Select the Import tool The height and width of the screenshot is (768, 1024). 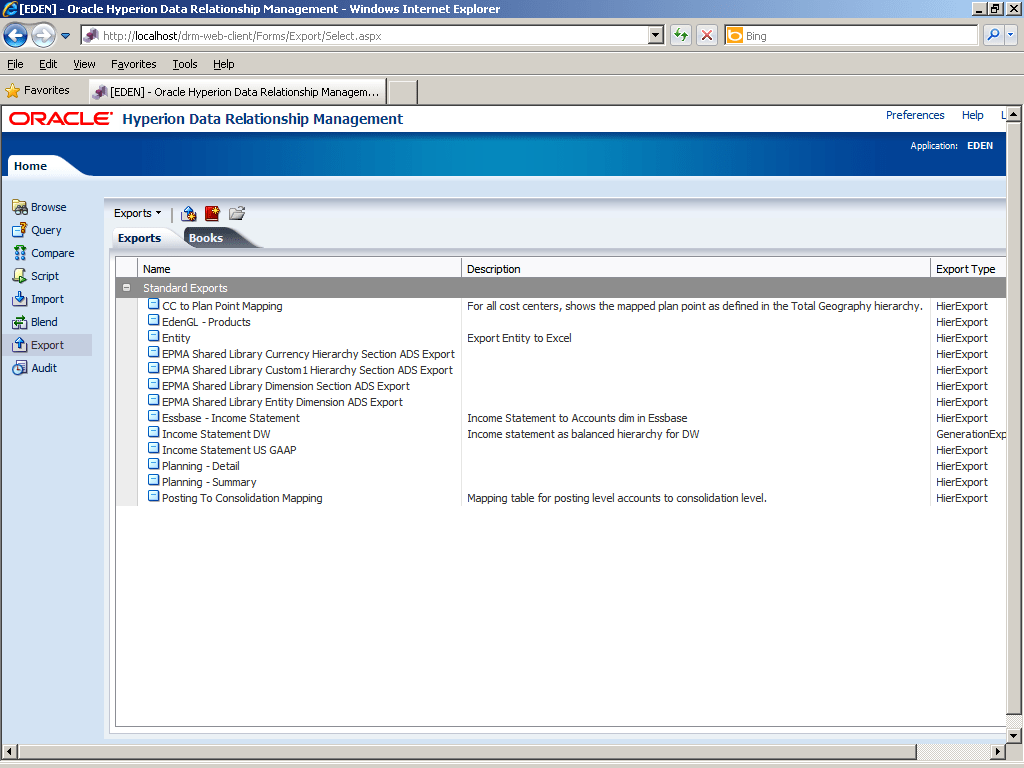42,299
